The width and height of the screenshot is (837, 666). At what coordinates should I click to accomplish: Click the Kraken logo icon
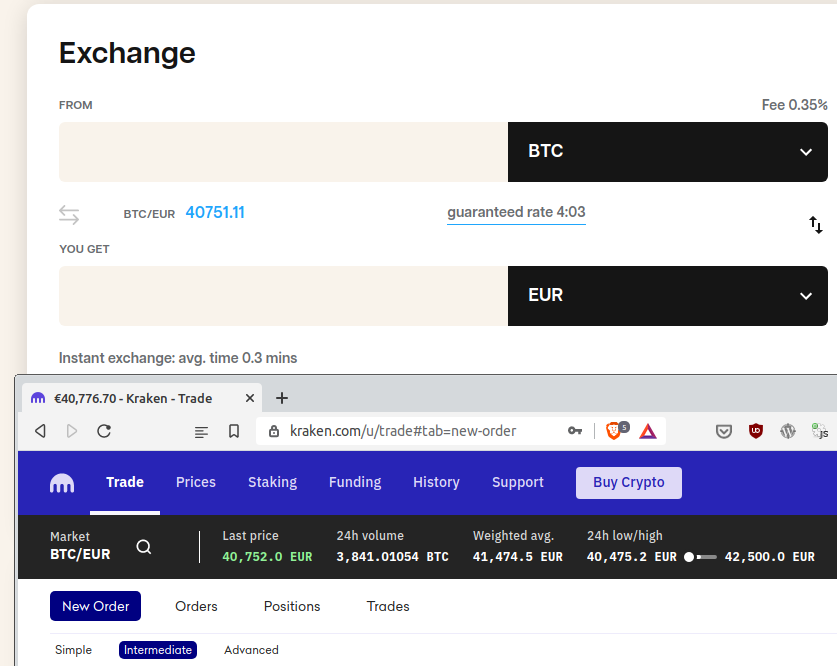(62, 483)
